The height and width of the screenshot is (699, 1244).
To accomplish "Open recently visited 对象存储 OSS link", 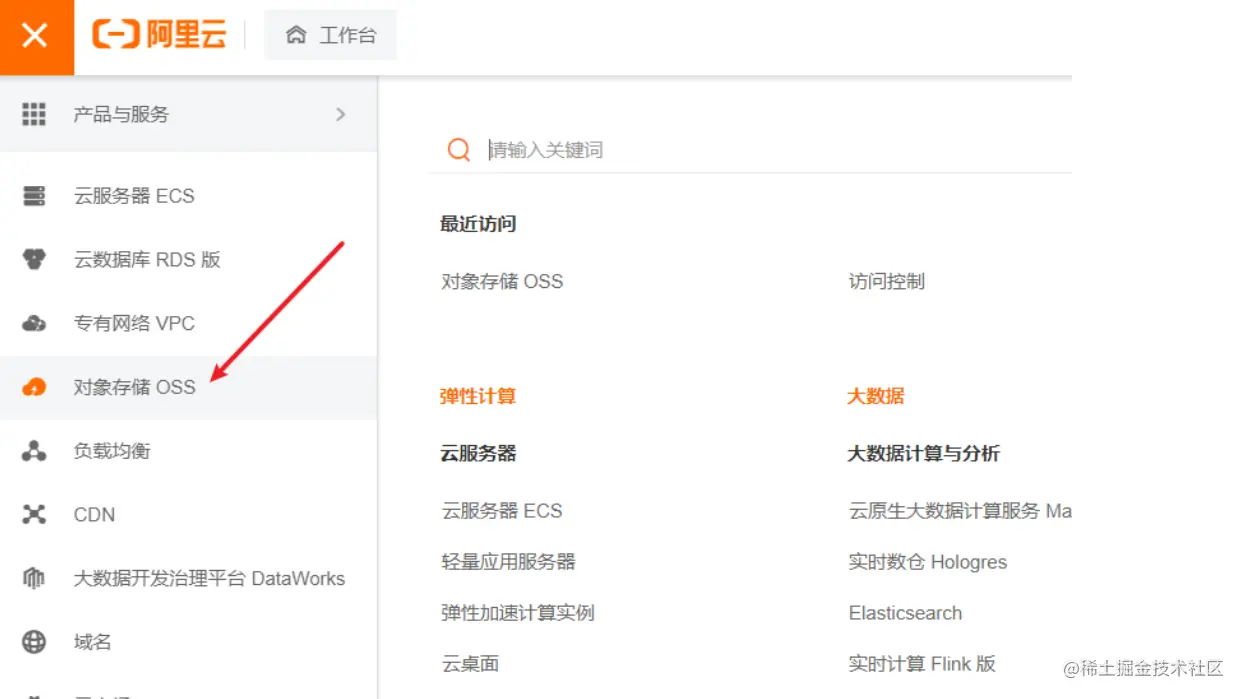I will 502,282.
